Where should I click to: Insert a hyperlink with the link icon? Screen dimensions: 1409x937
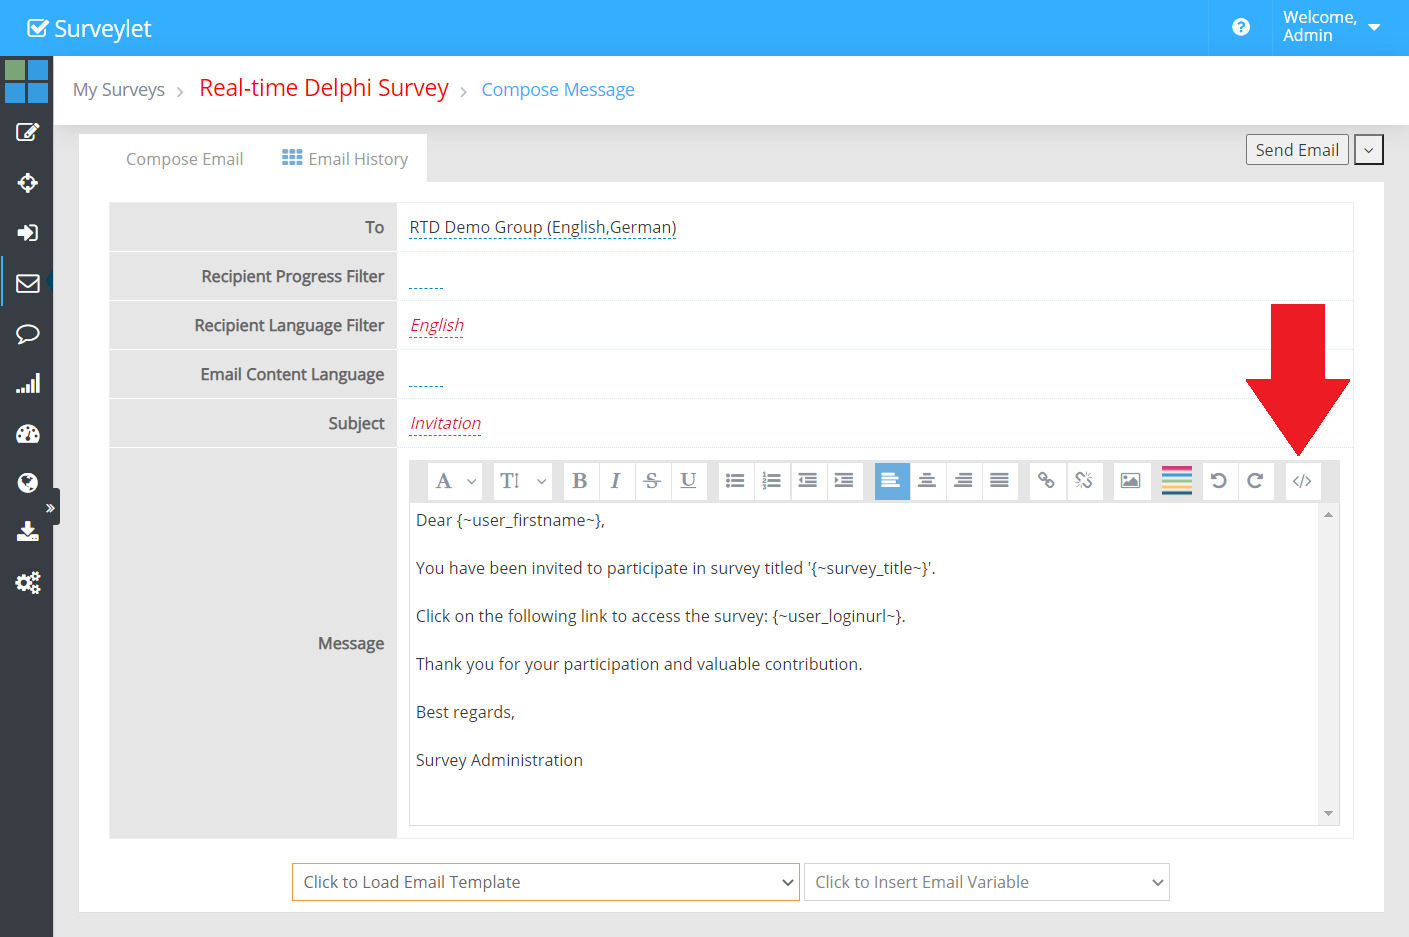[x=1046, y=481]
